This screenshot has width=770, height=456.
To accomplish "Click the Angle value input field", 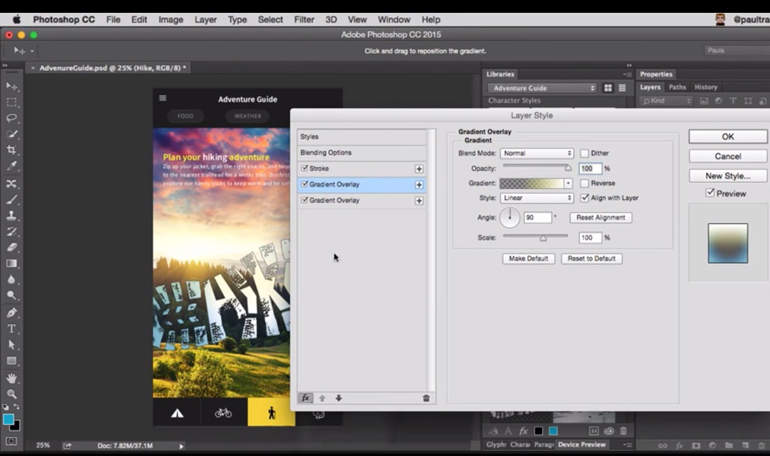I will (537, 217).
